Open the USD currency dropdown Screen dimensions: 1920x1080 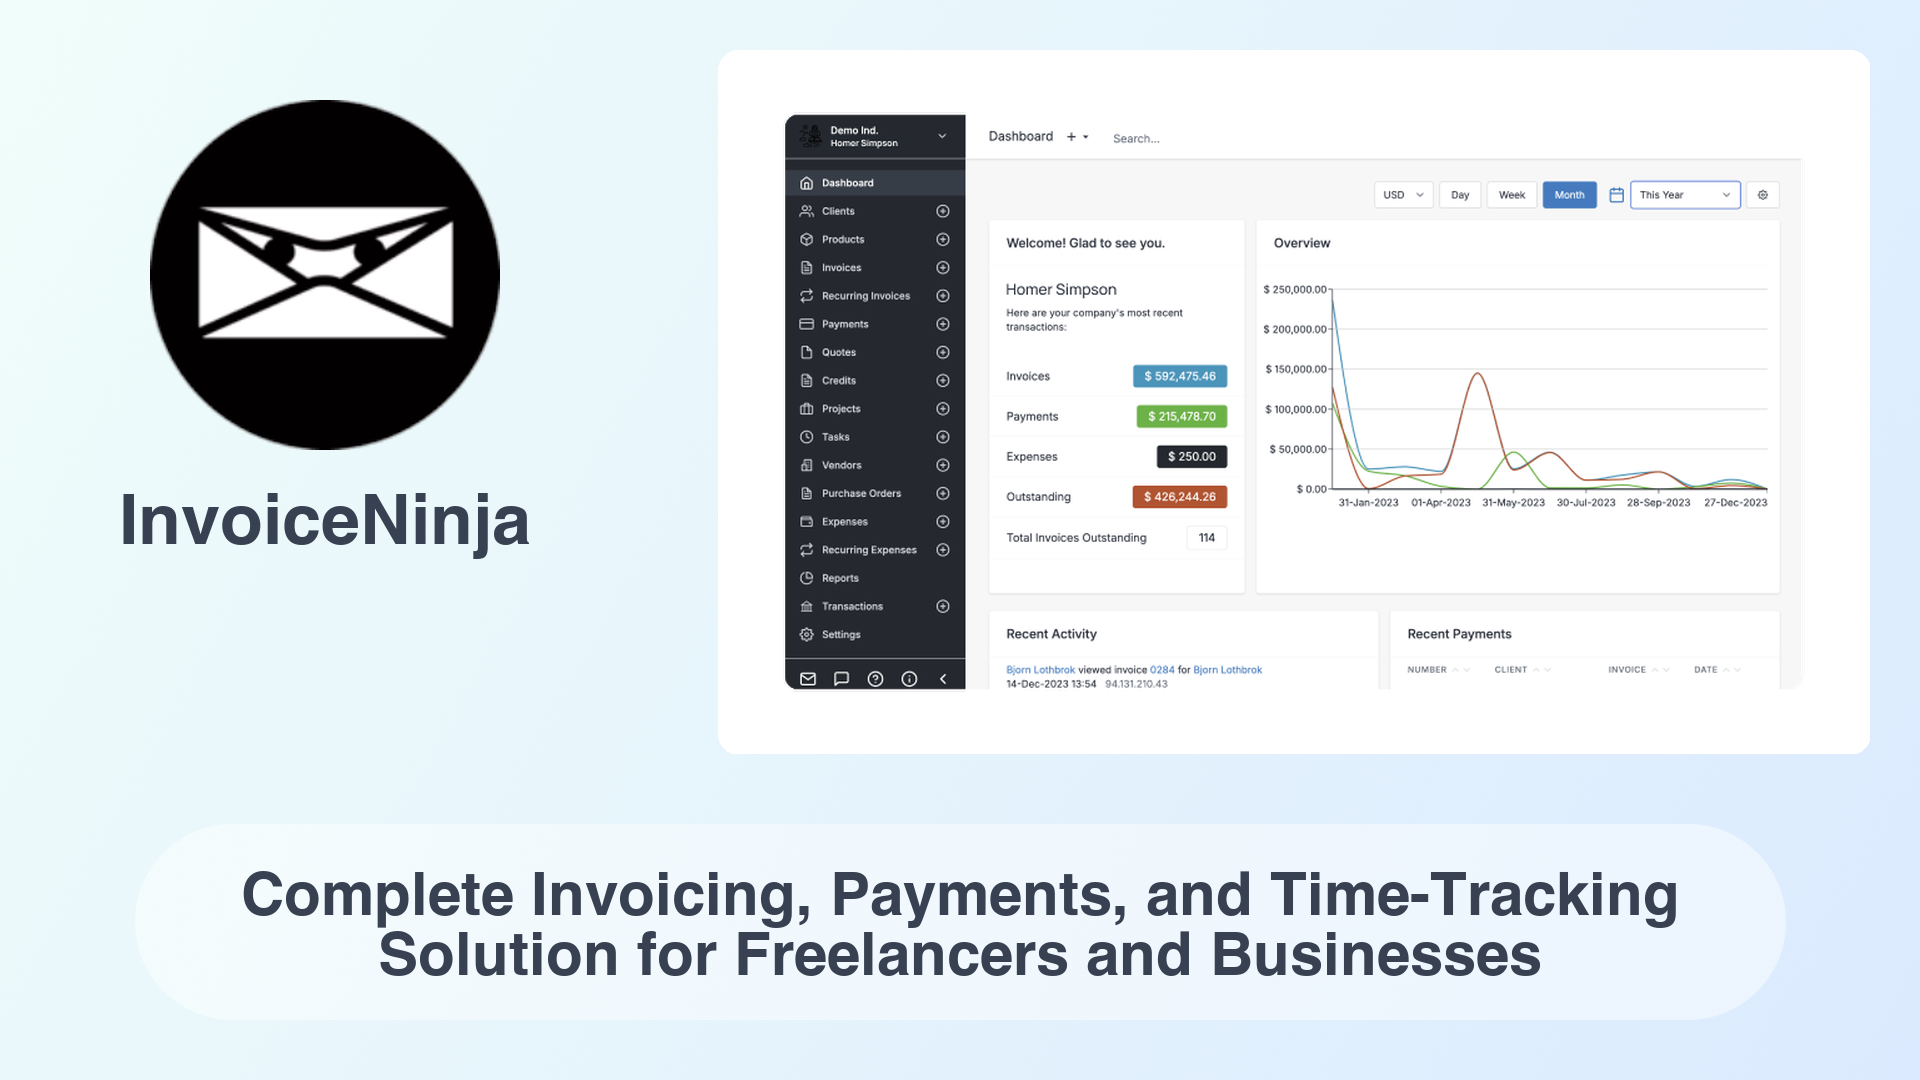1403,194
